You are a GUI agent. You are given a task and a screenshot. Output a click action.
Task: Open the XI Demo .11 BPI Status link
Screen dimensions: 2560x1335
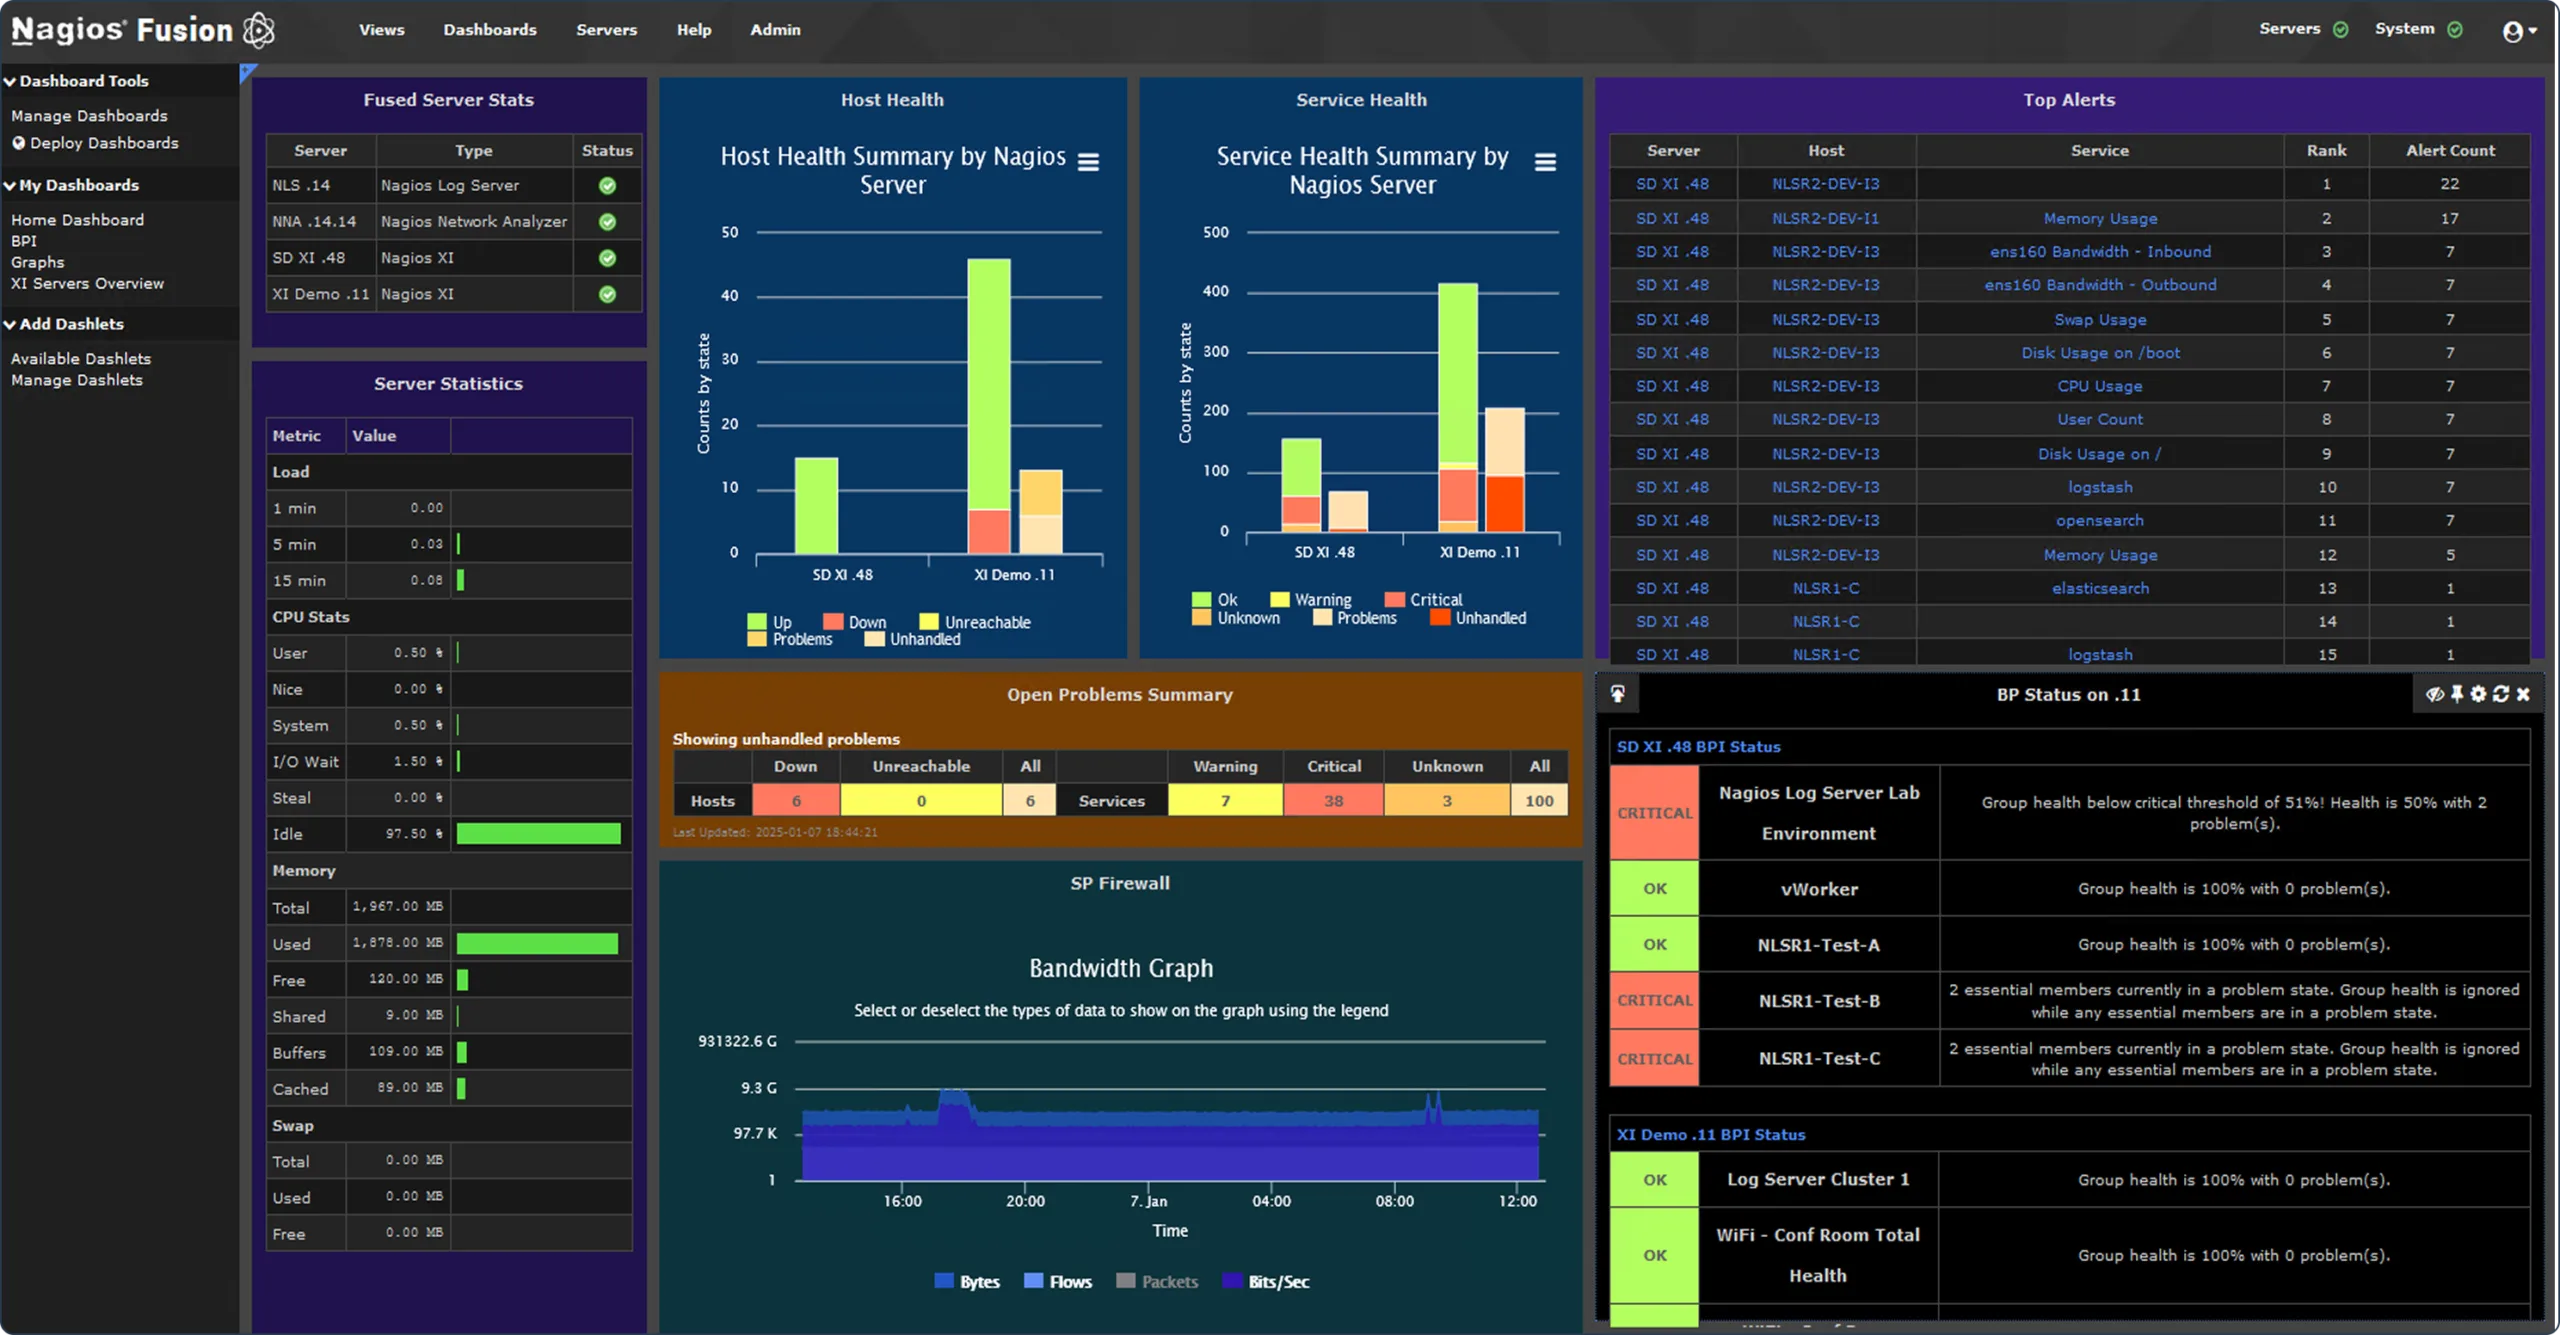point(1710,1135)
